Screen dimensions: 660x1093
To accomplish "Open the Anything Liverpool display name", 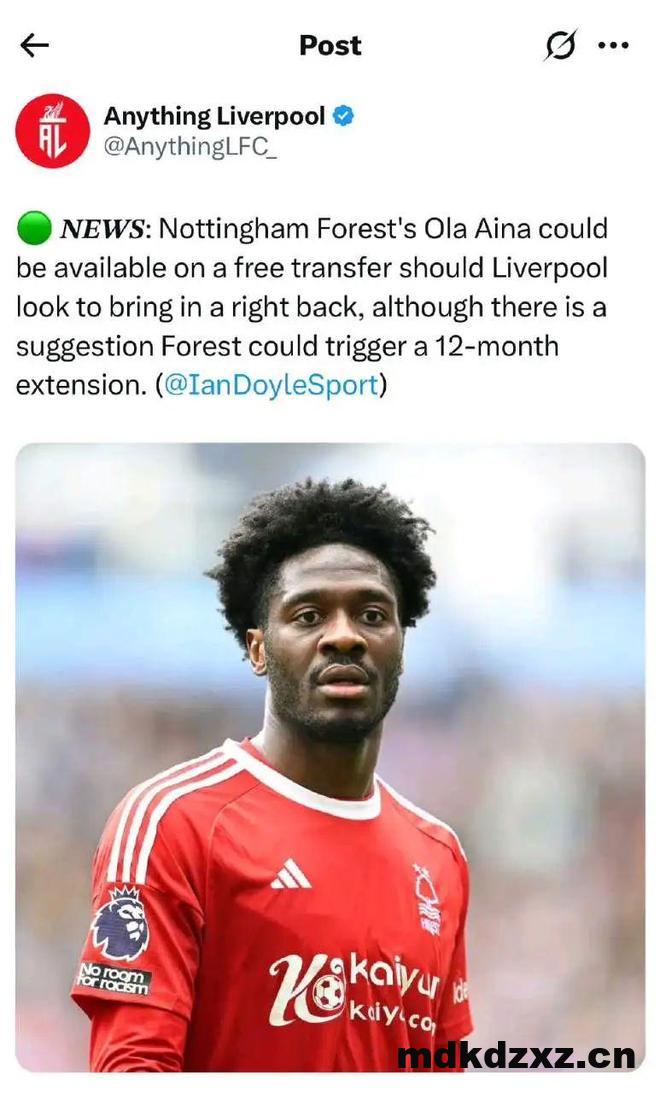I will coord(215,116).
